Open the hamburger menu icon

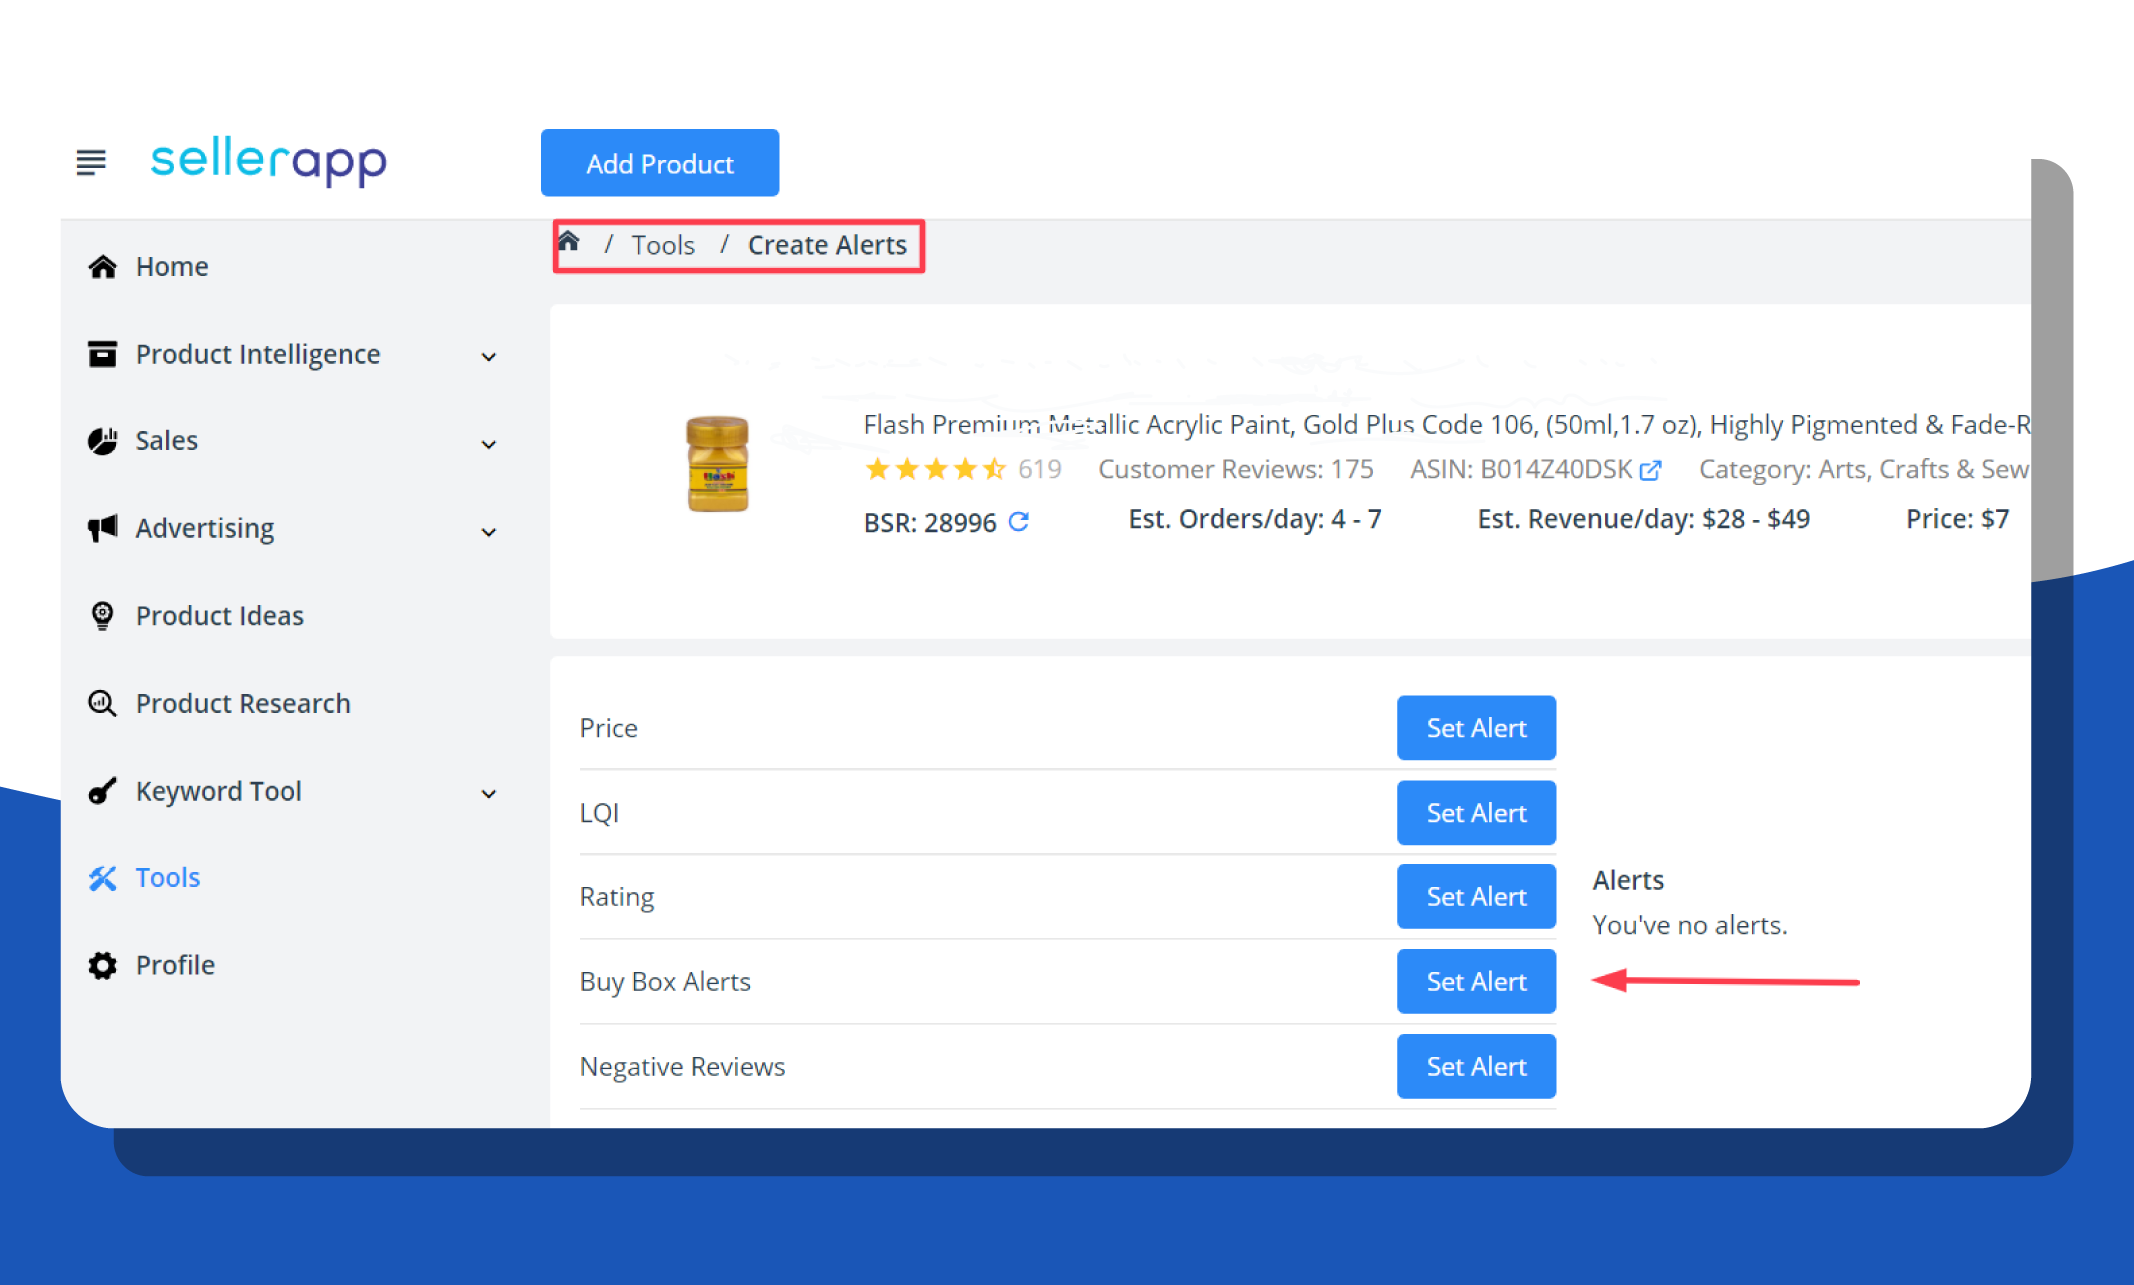tap(91, 161)
